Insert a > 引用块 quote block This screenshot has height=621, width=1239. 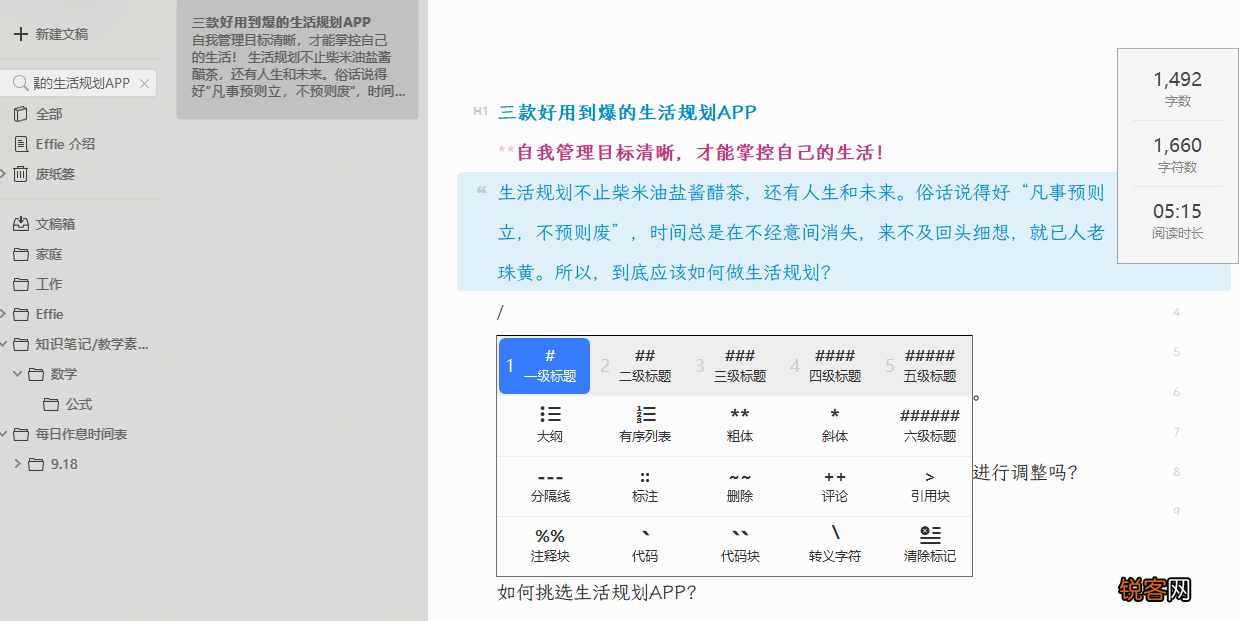930,486
